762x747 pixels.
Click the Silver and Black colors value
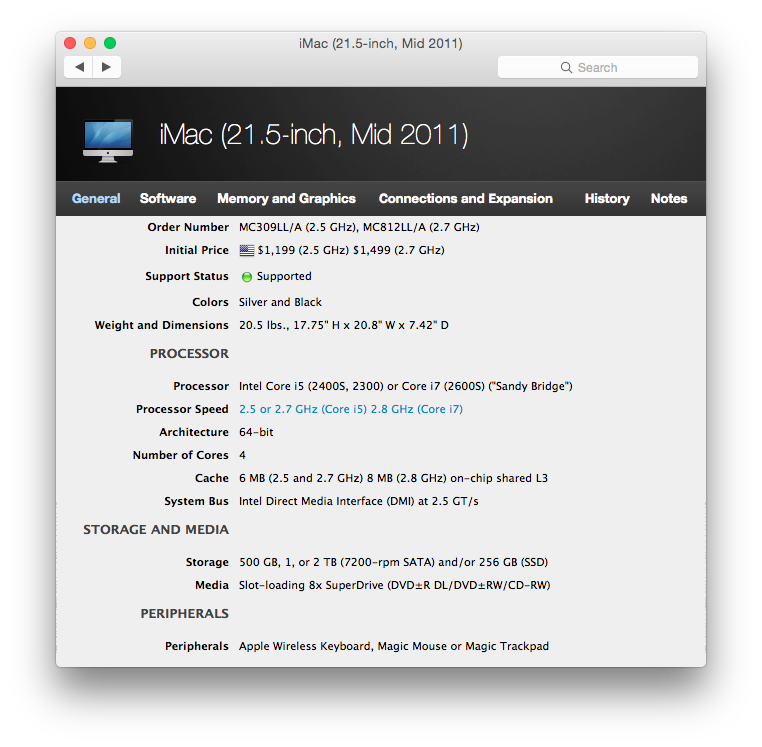tap(280, 302)
